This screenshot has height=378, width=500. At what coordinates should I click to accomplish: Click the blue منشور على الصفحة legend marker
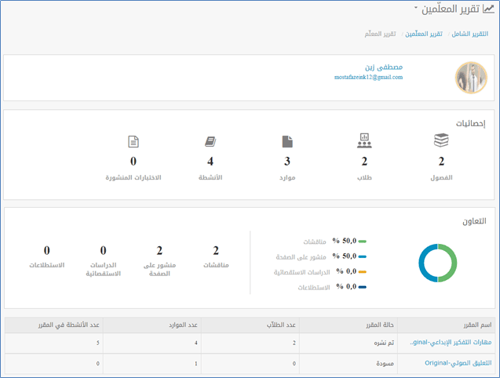(x=362, y=257)
